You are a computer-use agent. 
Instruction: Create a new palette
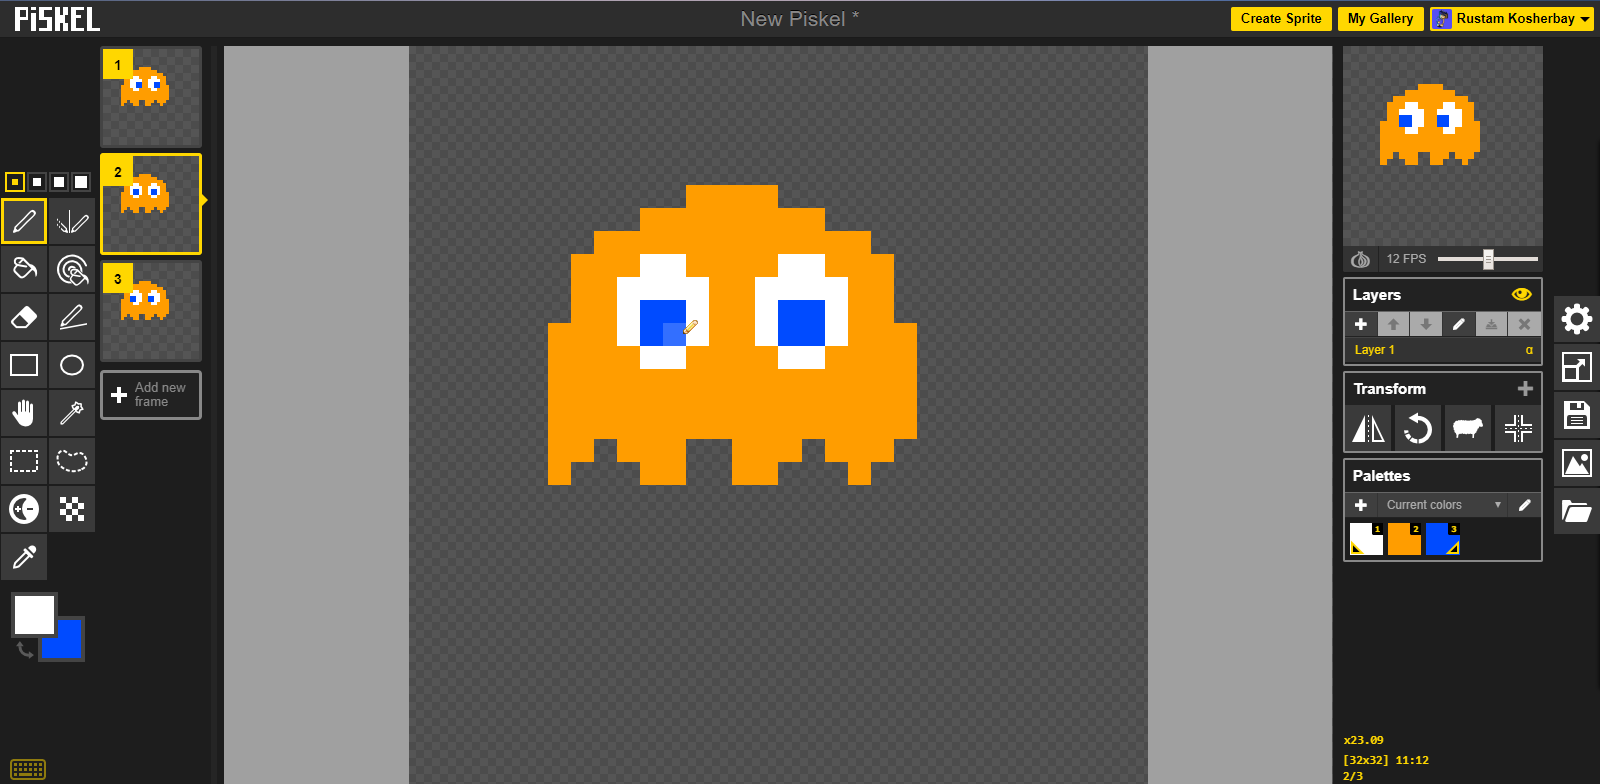coord(1361,505)
